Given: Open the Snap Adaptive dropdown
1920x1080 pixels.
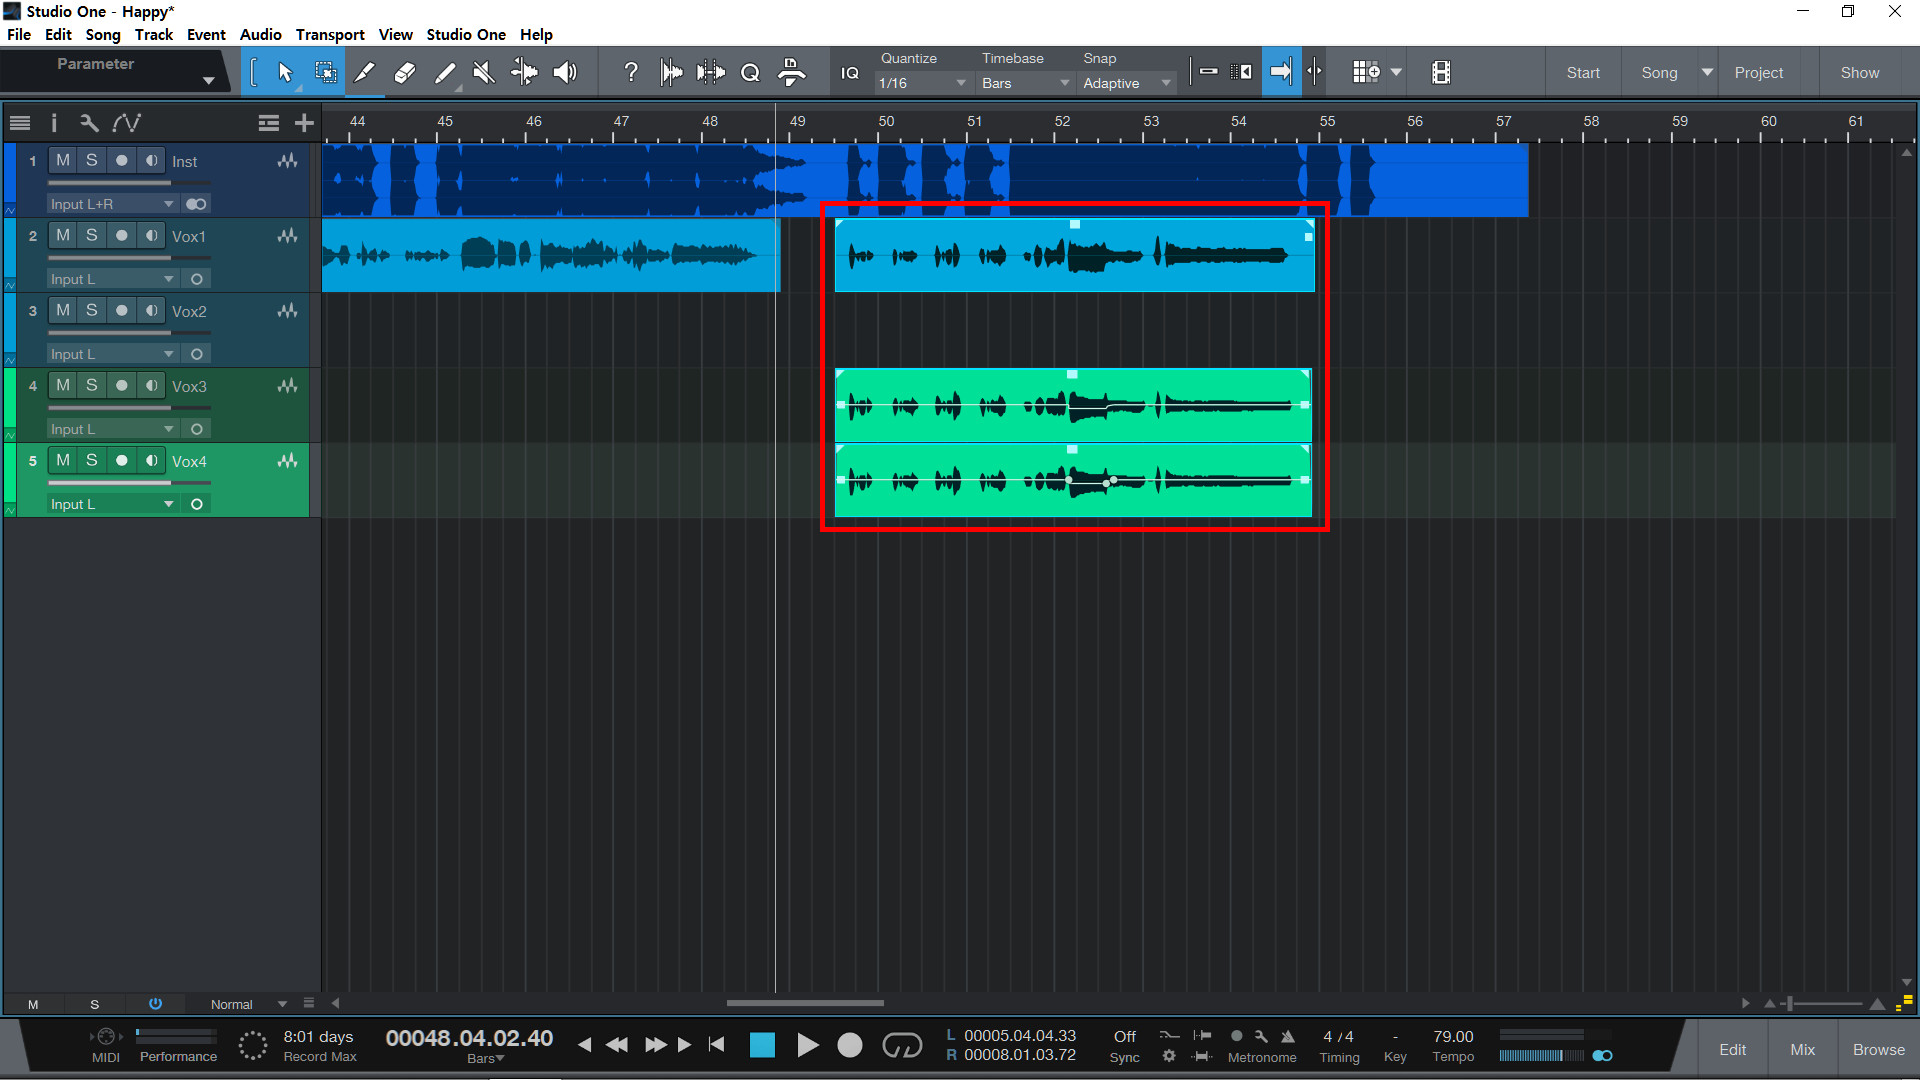Looking at the screenshot, I should click(1126, 83).
